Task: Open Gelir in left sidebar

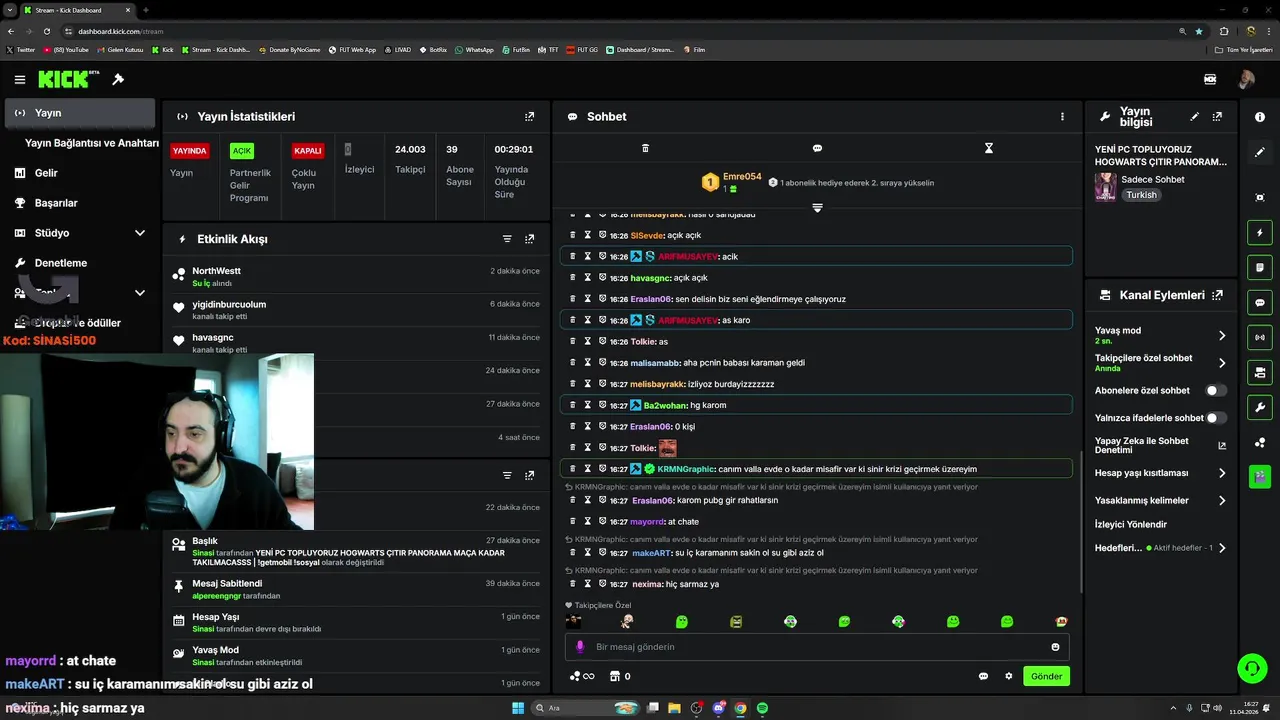Action: 46,173
